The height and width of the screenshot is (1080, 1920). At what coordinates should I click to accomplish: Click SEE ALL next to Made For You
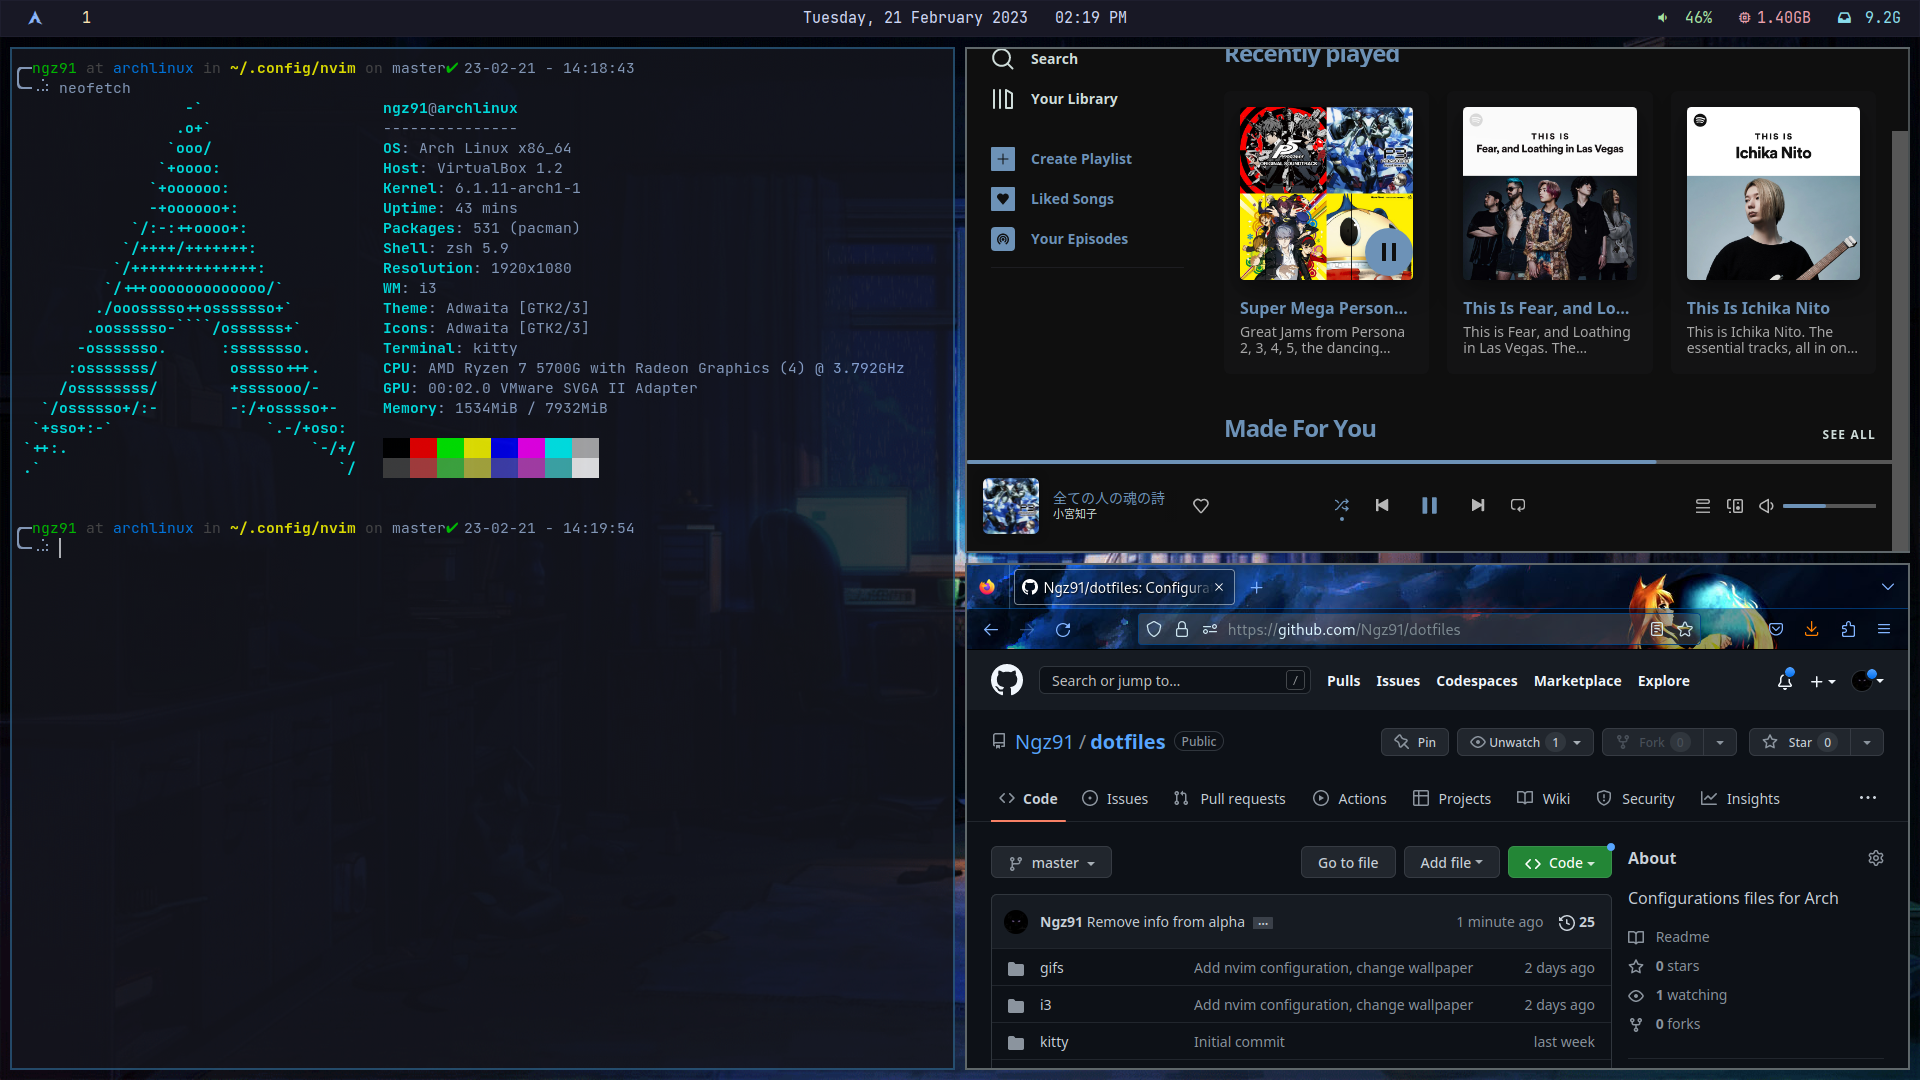(x=1848, y=435)
